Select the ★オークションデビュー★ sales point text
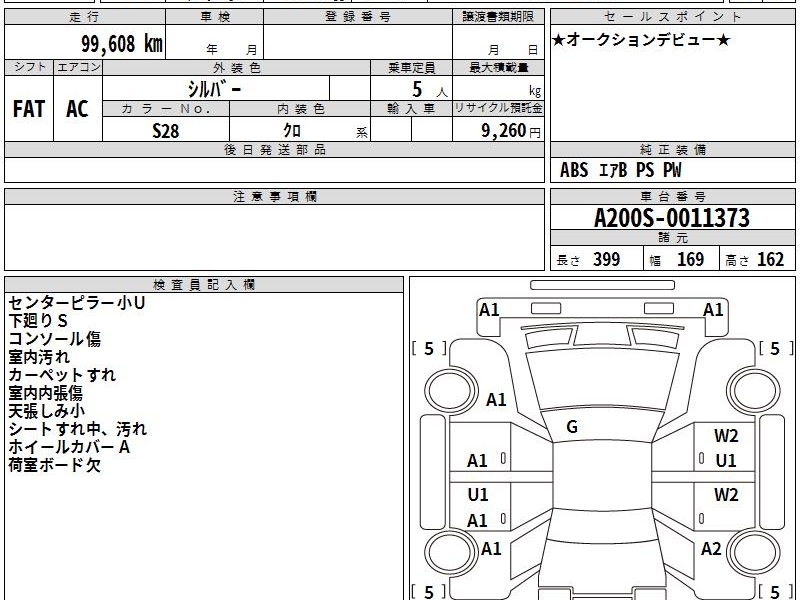 (641, 40)
